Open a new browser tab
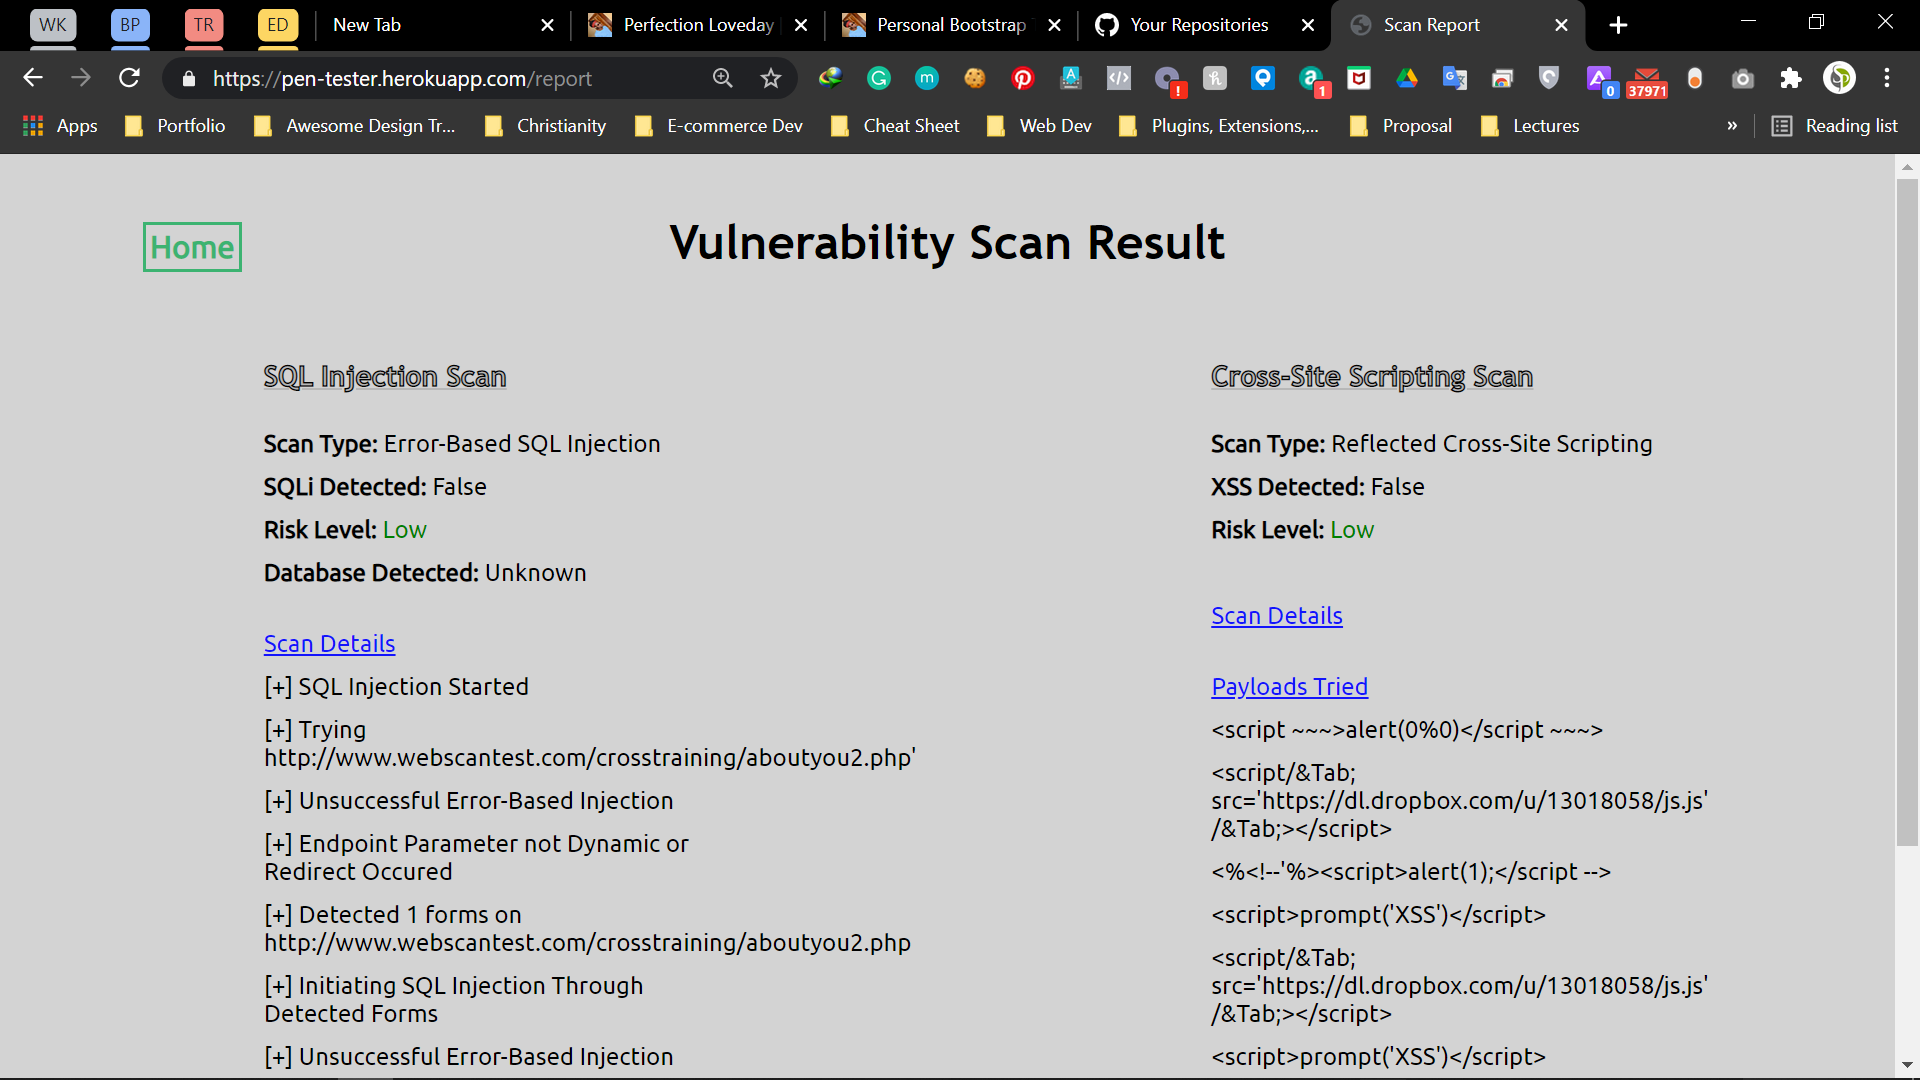 tap(1618, 25)
